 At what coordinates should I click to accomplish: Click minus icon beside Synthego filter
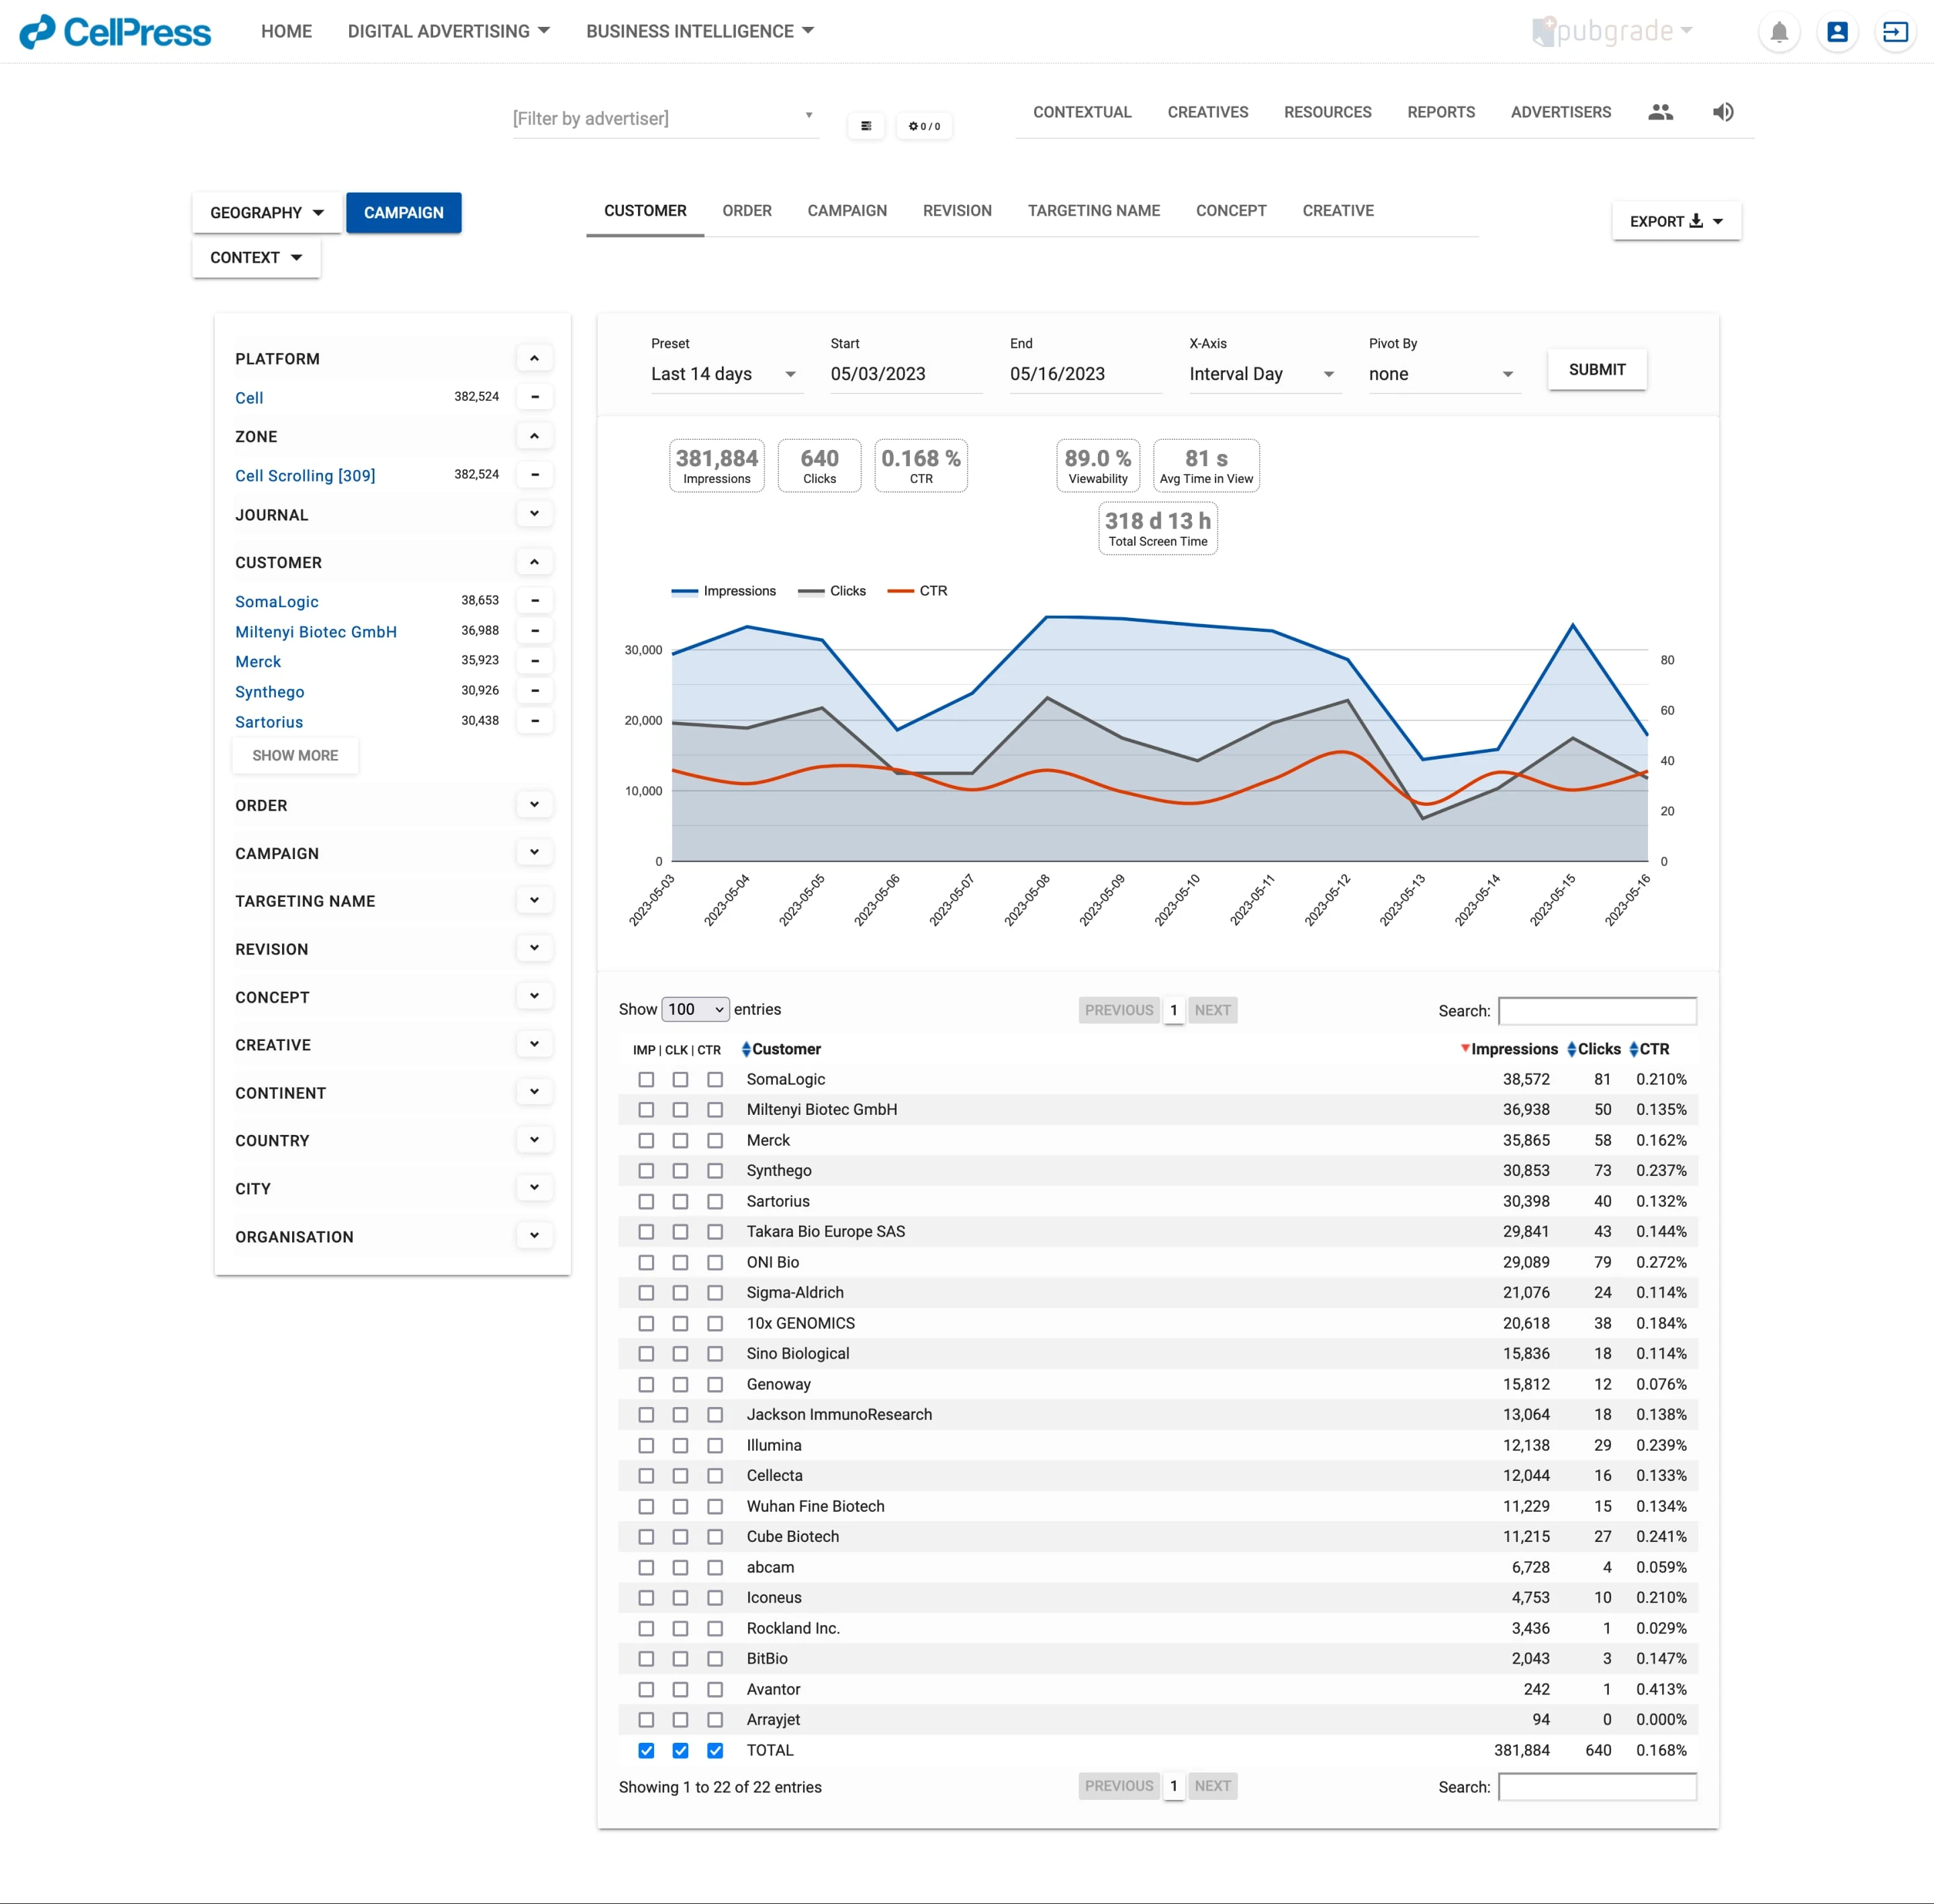[x=535, y=691]
